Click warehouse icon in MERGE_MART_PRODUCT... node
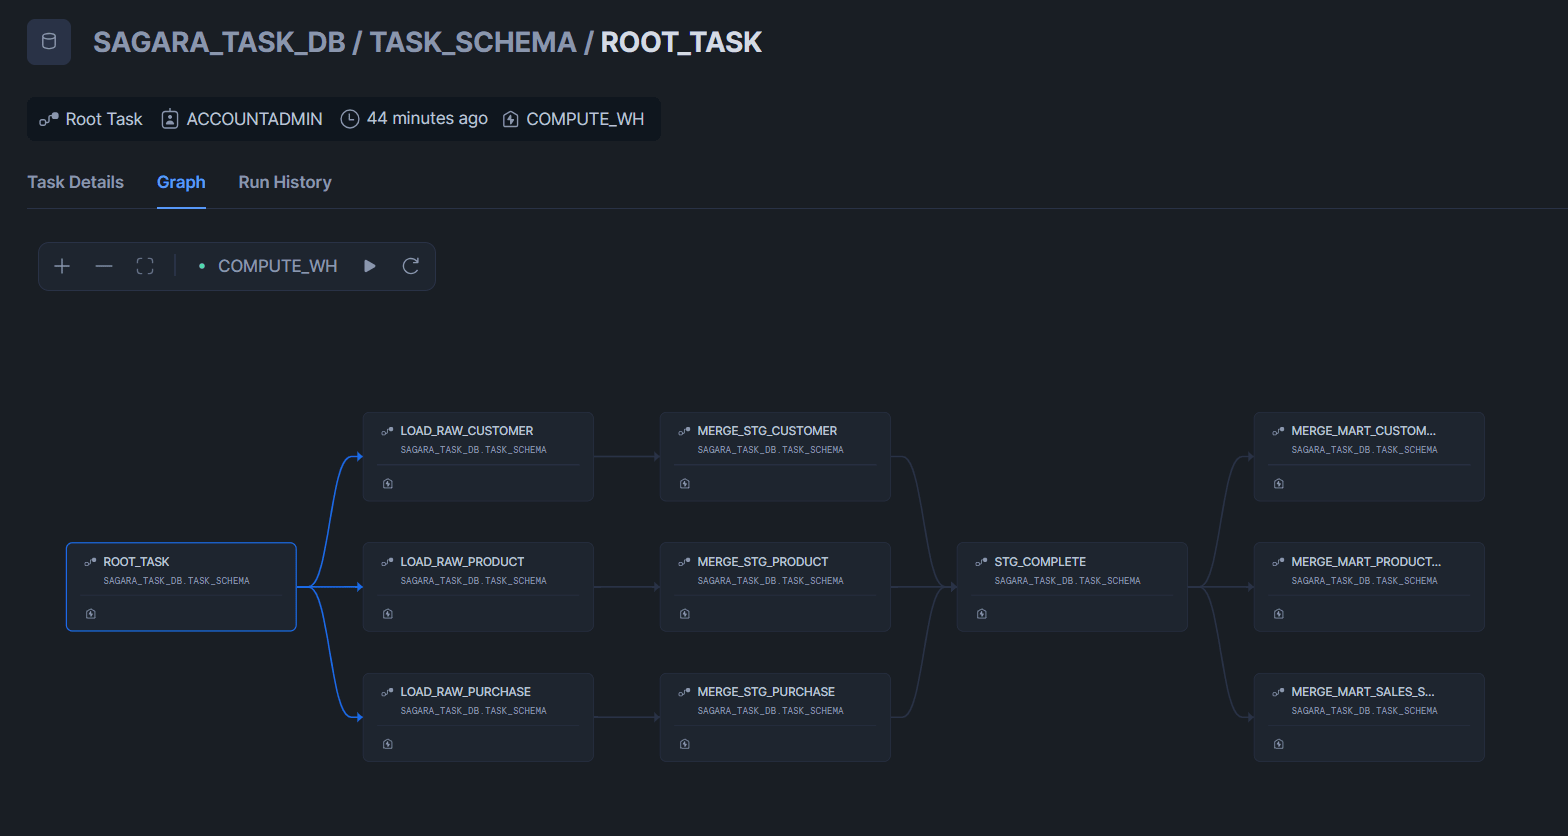 point(1279,614)
